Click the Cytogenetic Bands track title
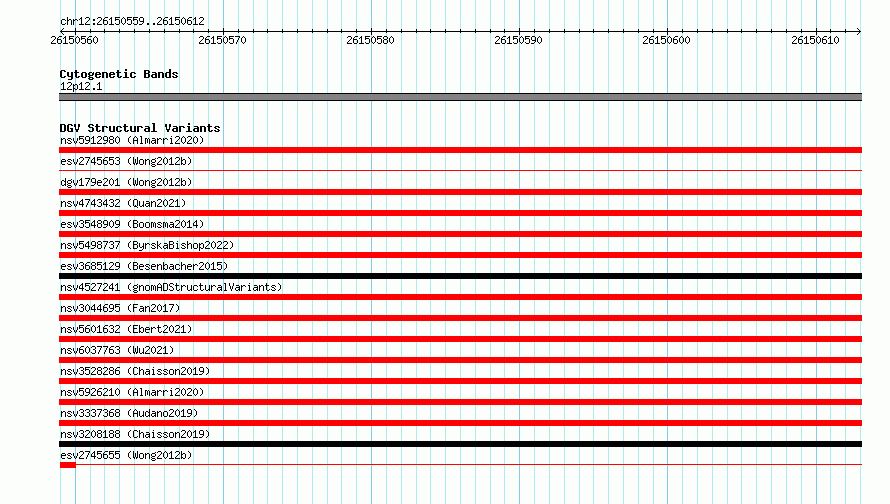This screenshot has height=504, width=890. tap(119, 74)
